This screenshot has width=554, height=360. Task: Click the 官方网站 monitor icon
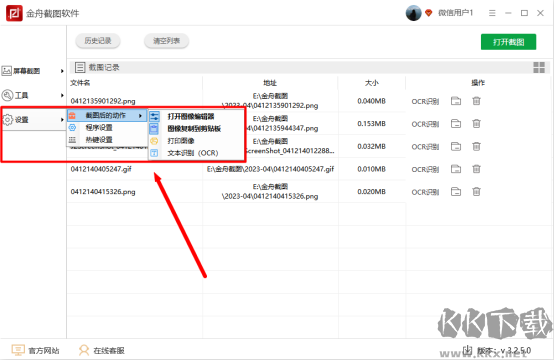tap(18, 350)
